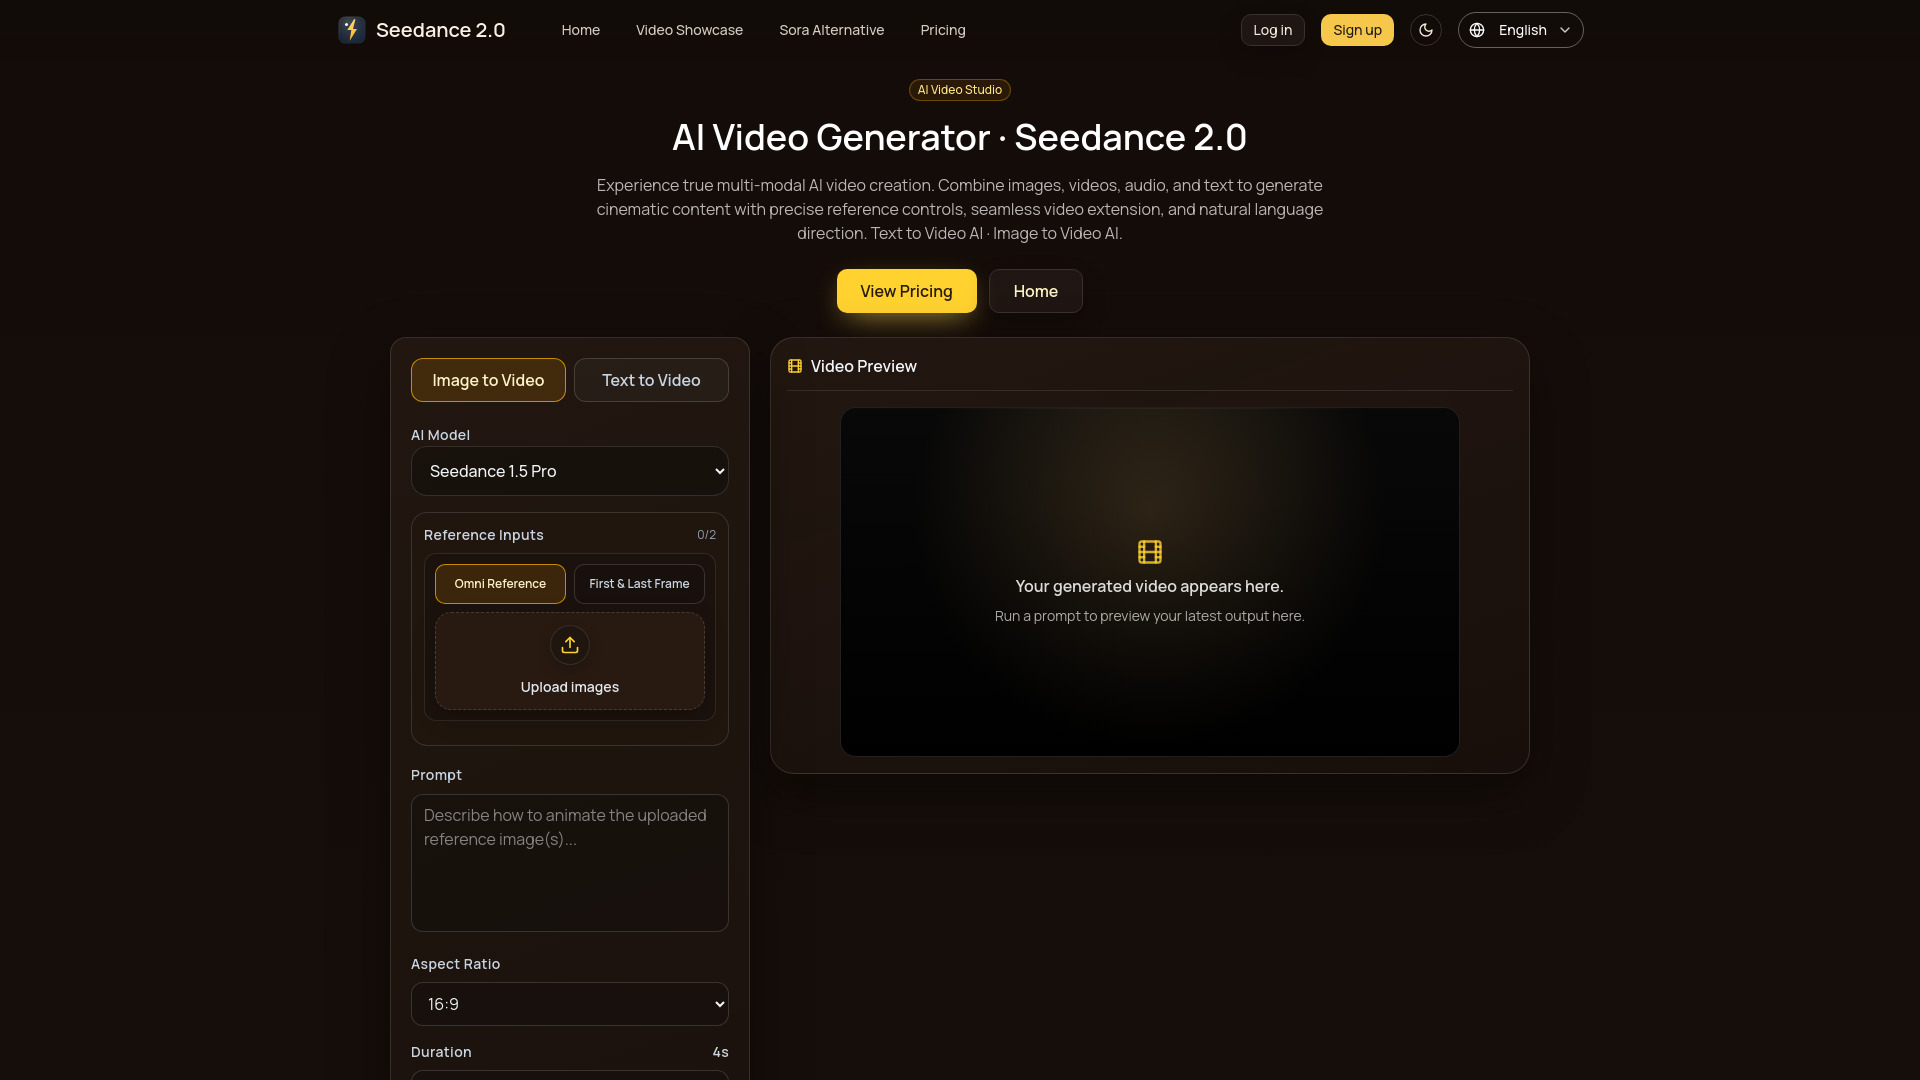Select First & Last Frame reference mode

coord(638,584)
